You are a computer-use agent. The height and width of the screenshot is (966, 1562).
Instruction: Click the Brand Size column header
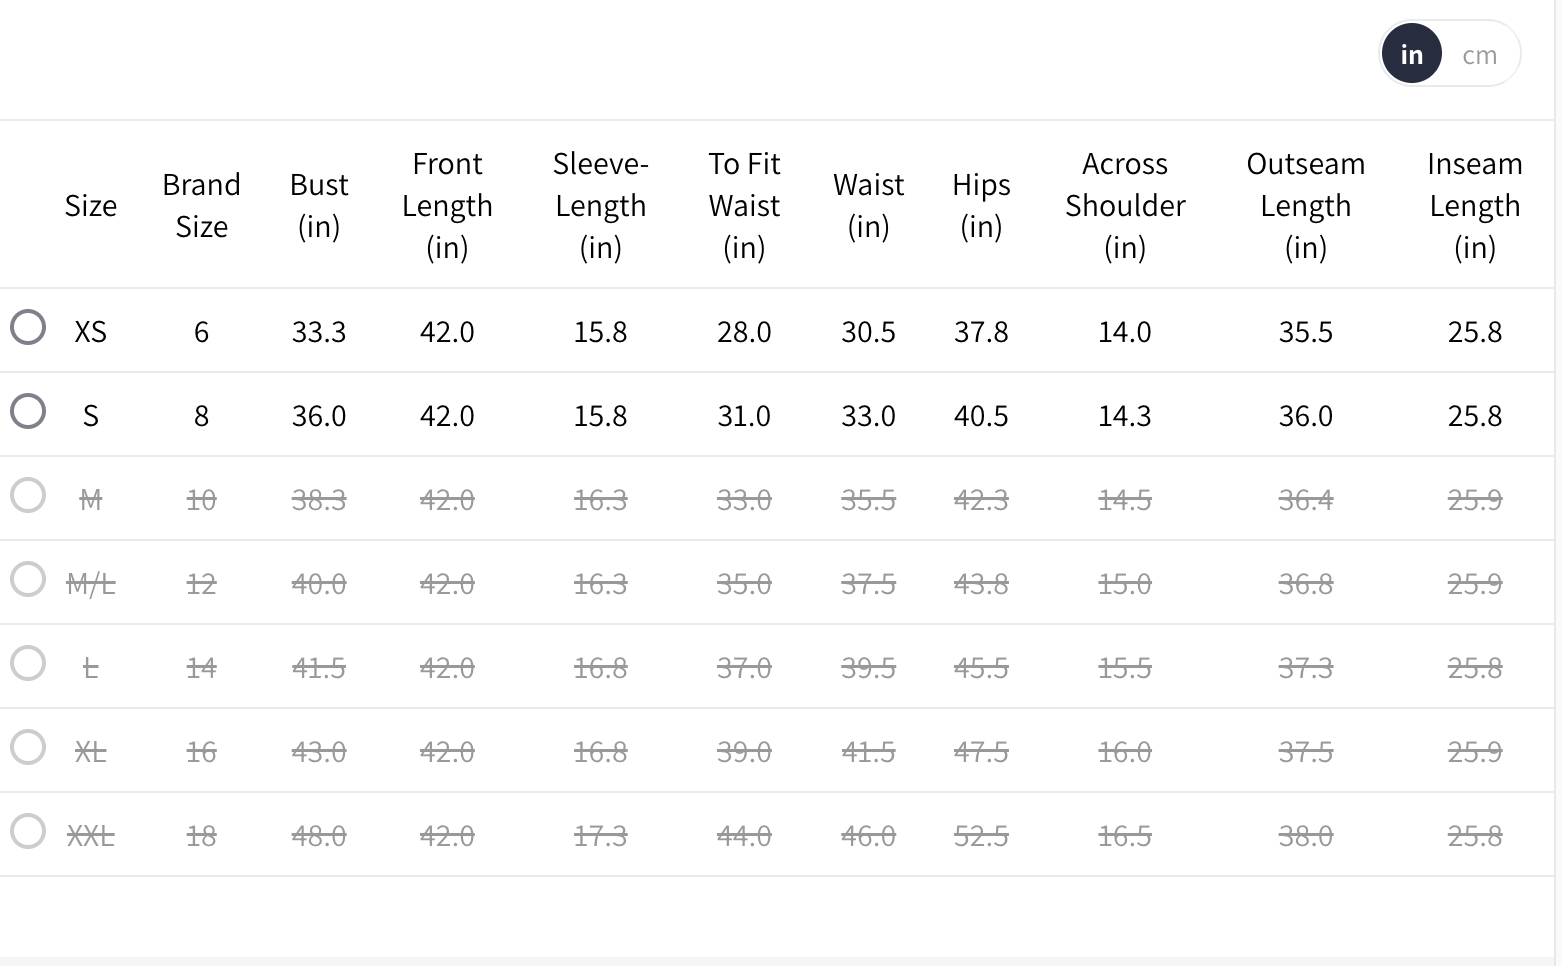click(201, 206)
